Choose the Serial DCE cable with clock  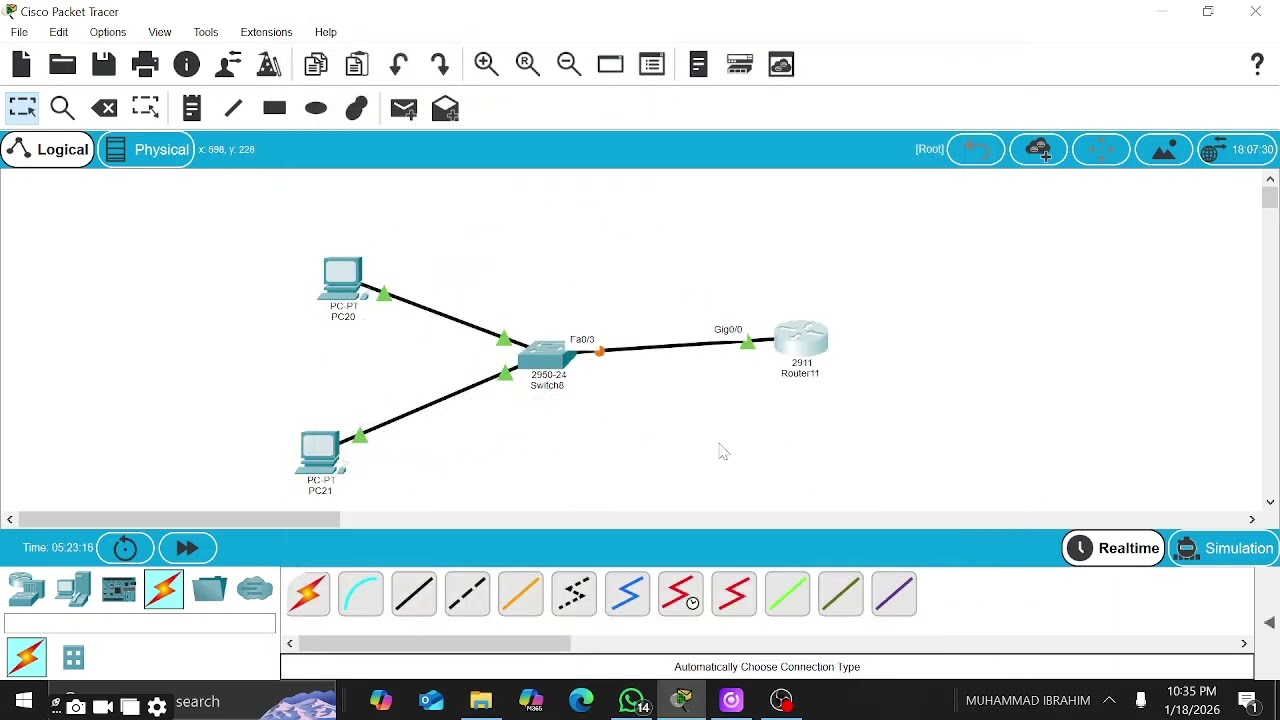tap(681, 594)
